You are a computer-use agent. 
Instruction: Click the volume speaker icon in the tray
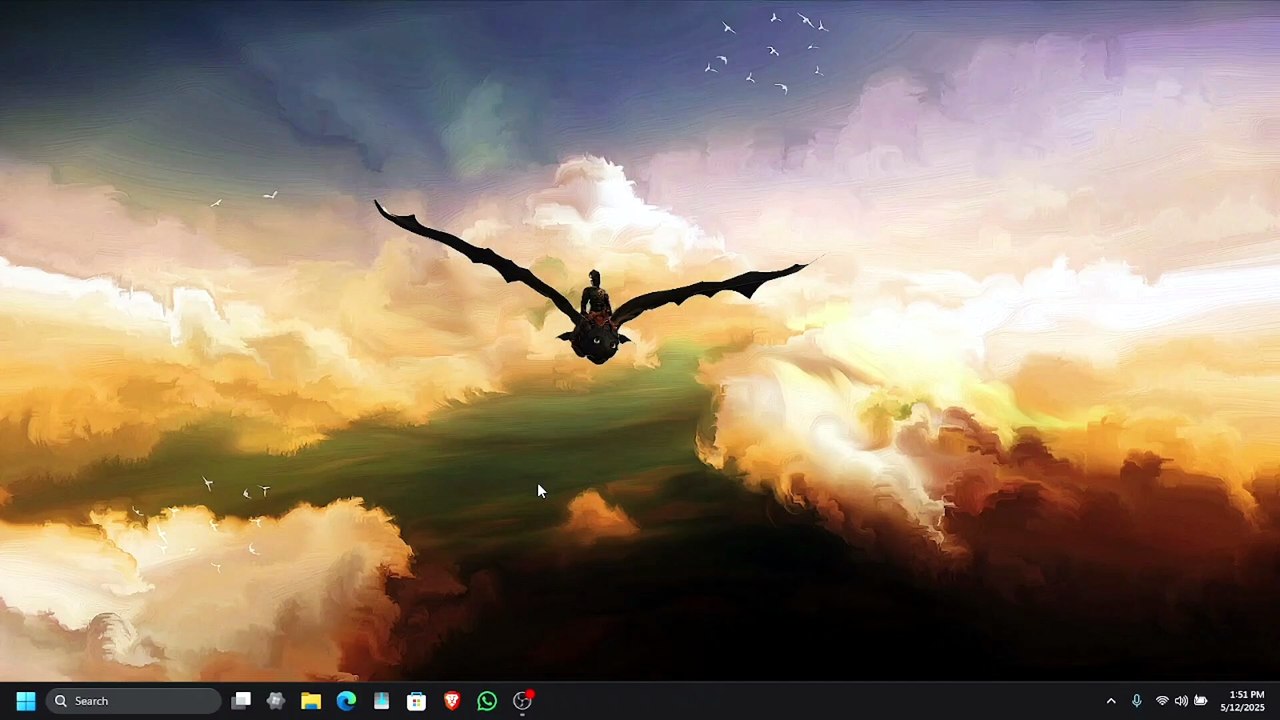point(1181,701)
